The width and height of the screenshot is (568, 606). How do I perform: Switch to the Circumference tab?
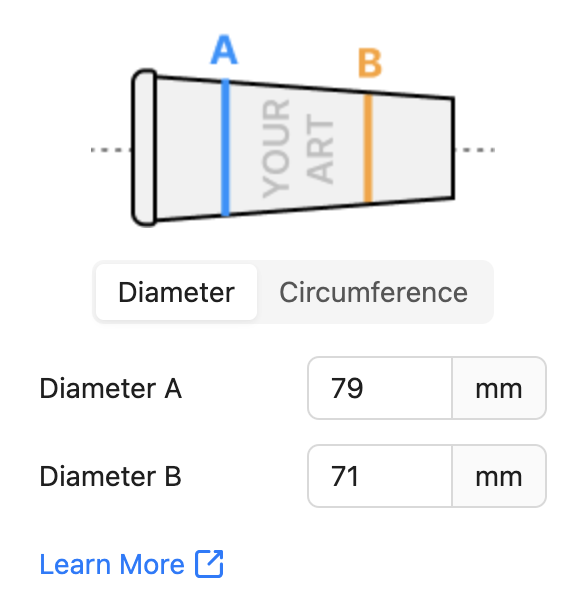pos(373,292)
